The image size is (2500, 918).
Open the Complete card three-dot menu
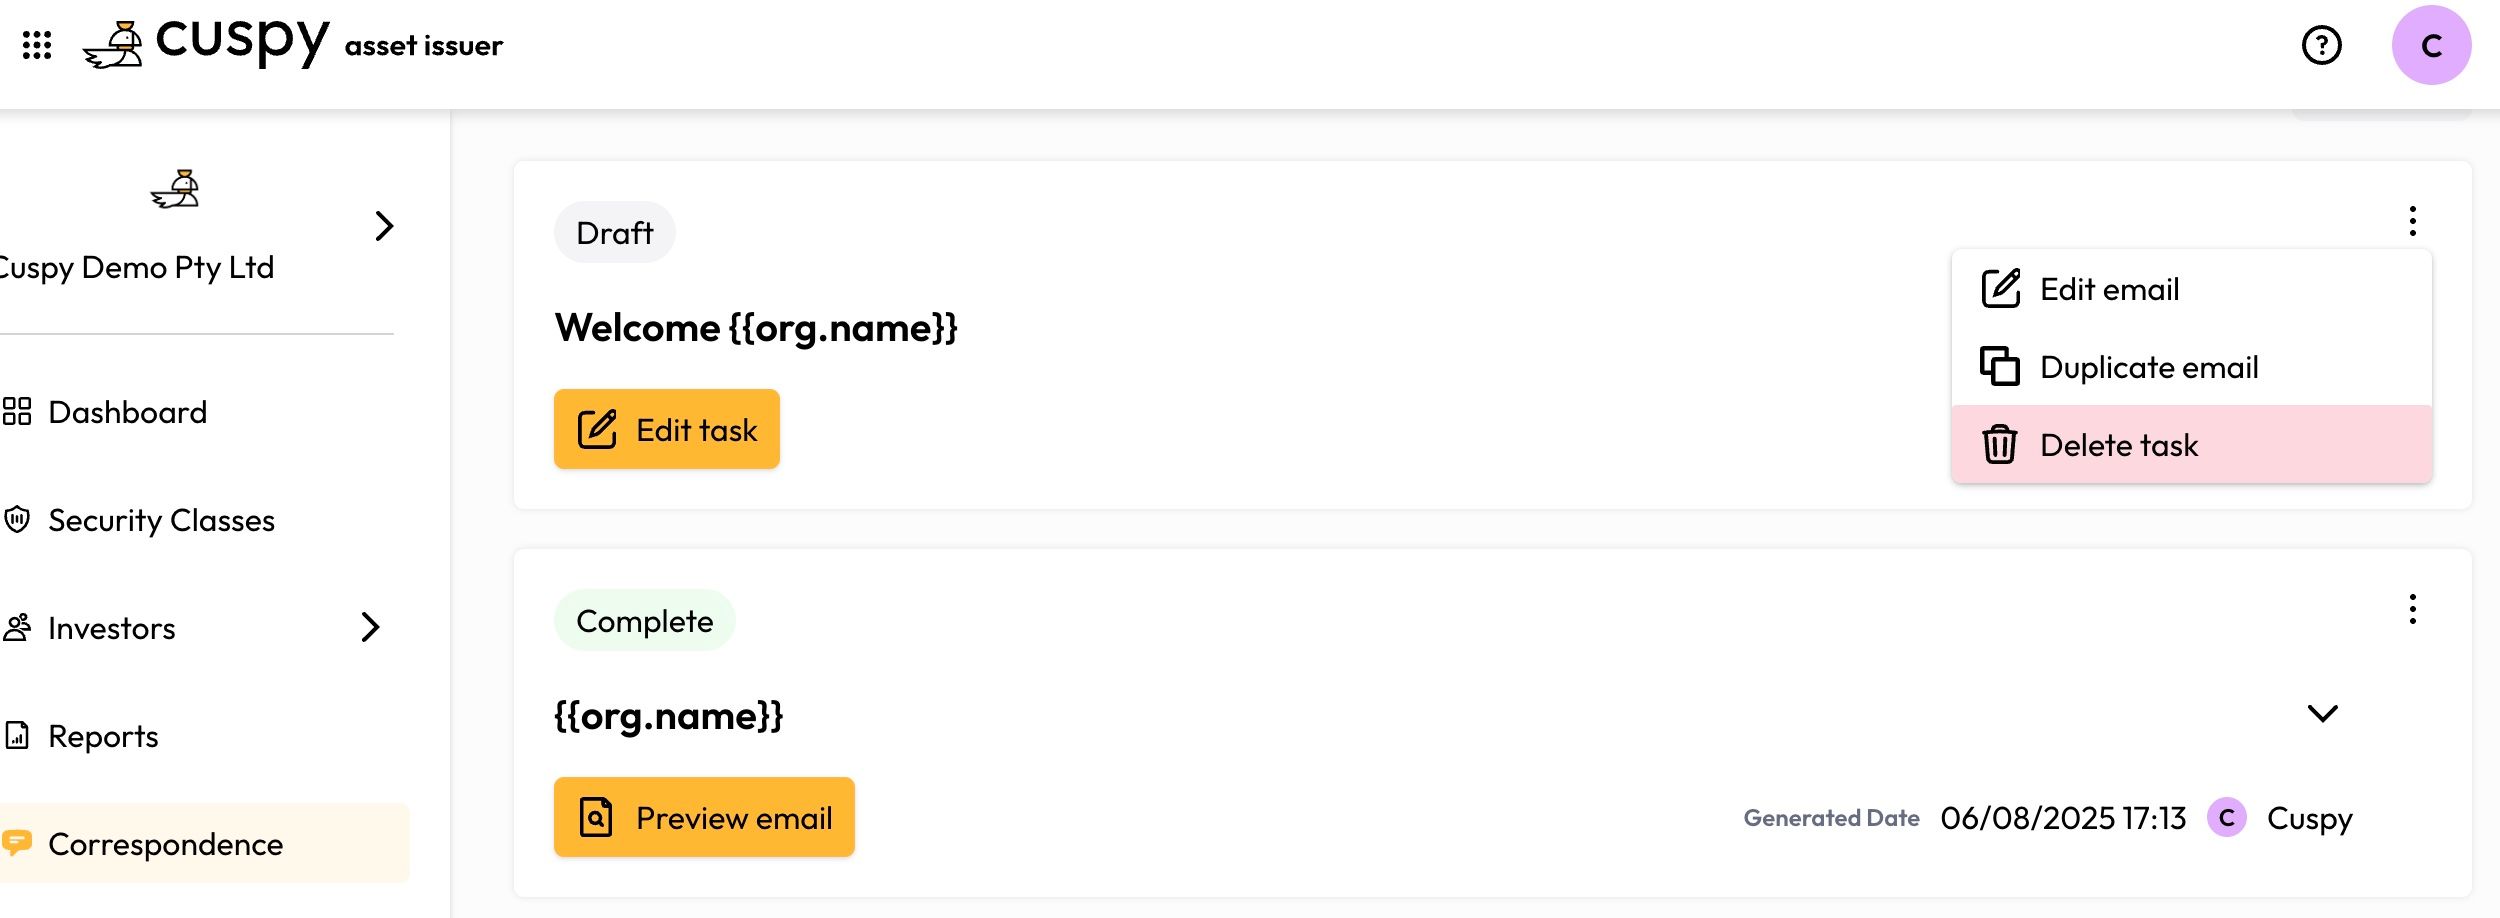point(2412,609)
